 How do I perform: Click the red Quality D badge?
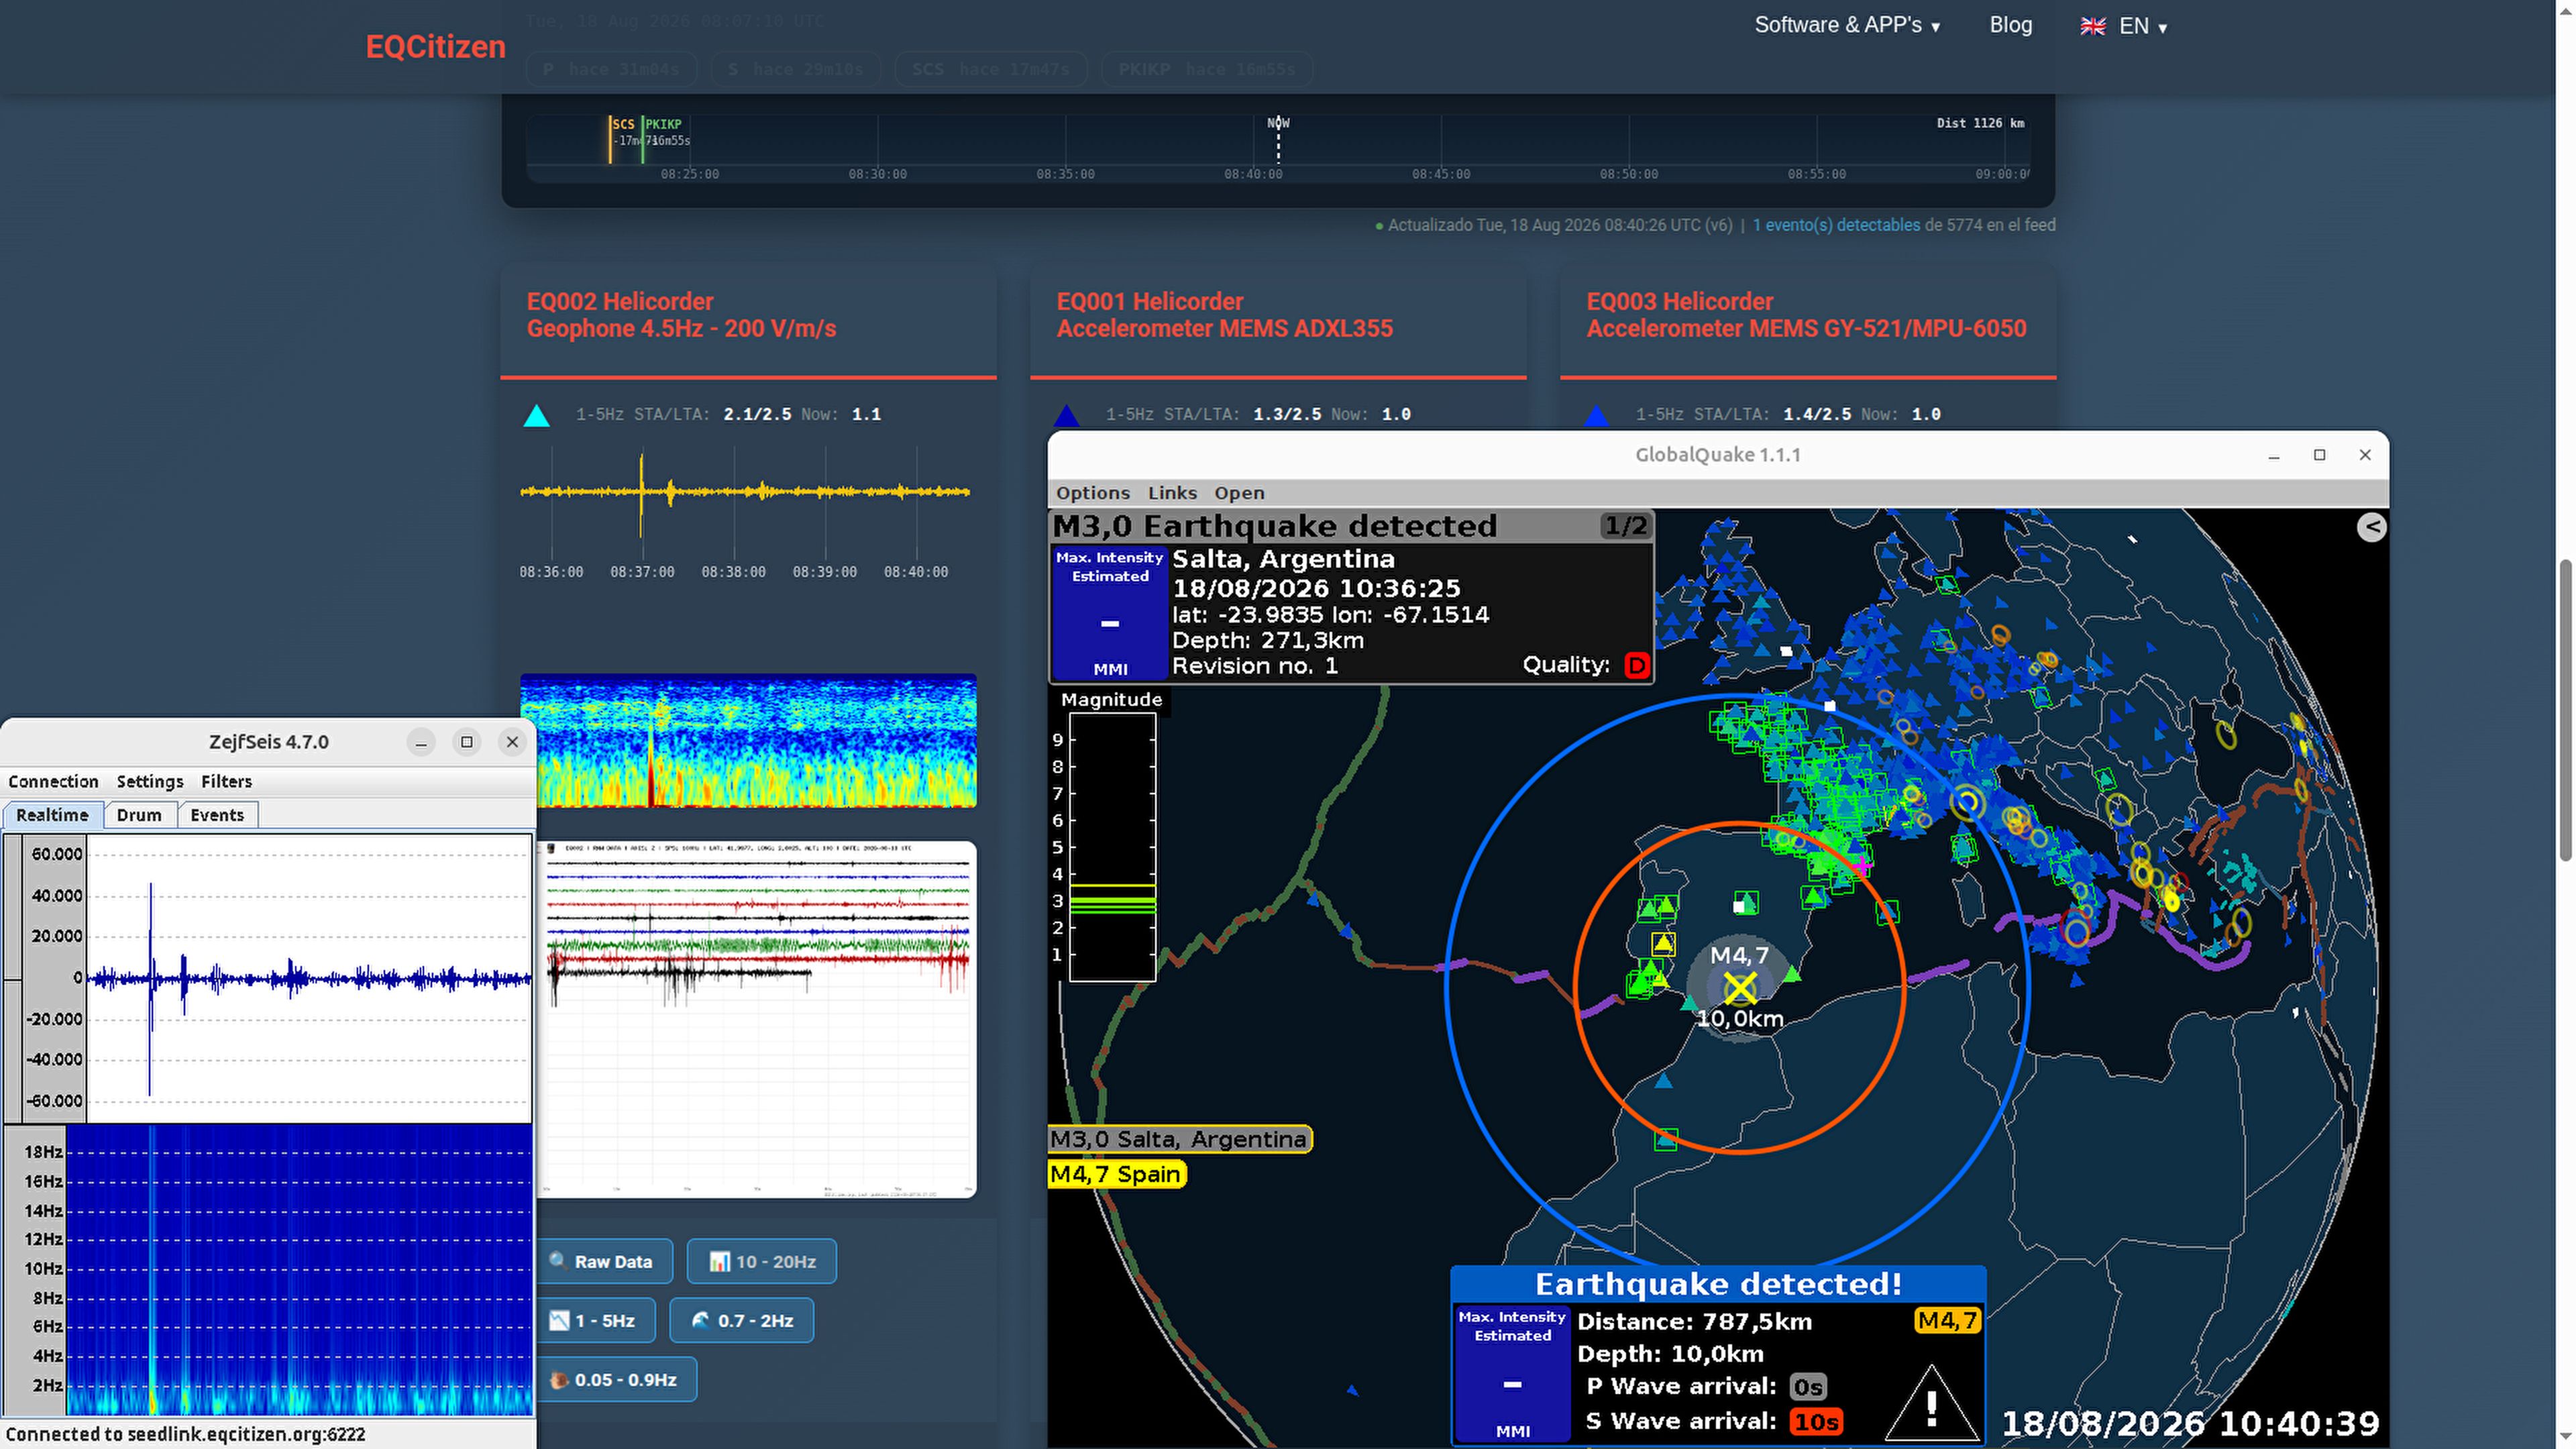tap(1636, 665)
